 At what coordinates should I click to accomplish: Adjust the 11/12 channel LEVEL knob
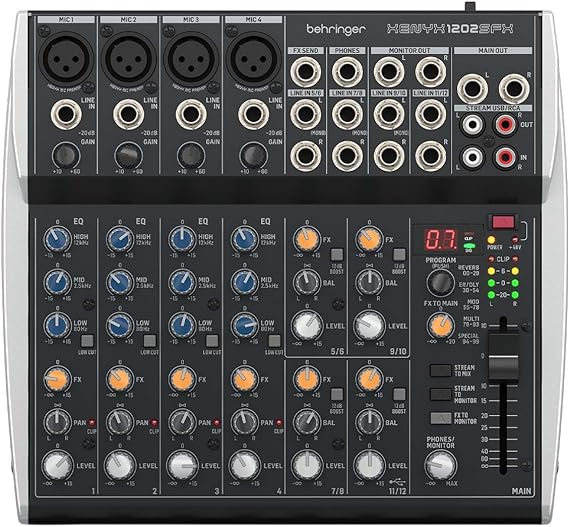coord(369,465)
